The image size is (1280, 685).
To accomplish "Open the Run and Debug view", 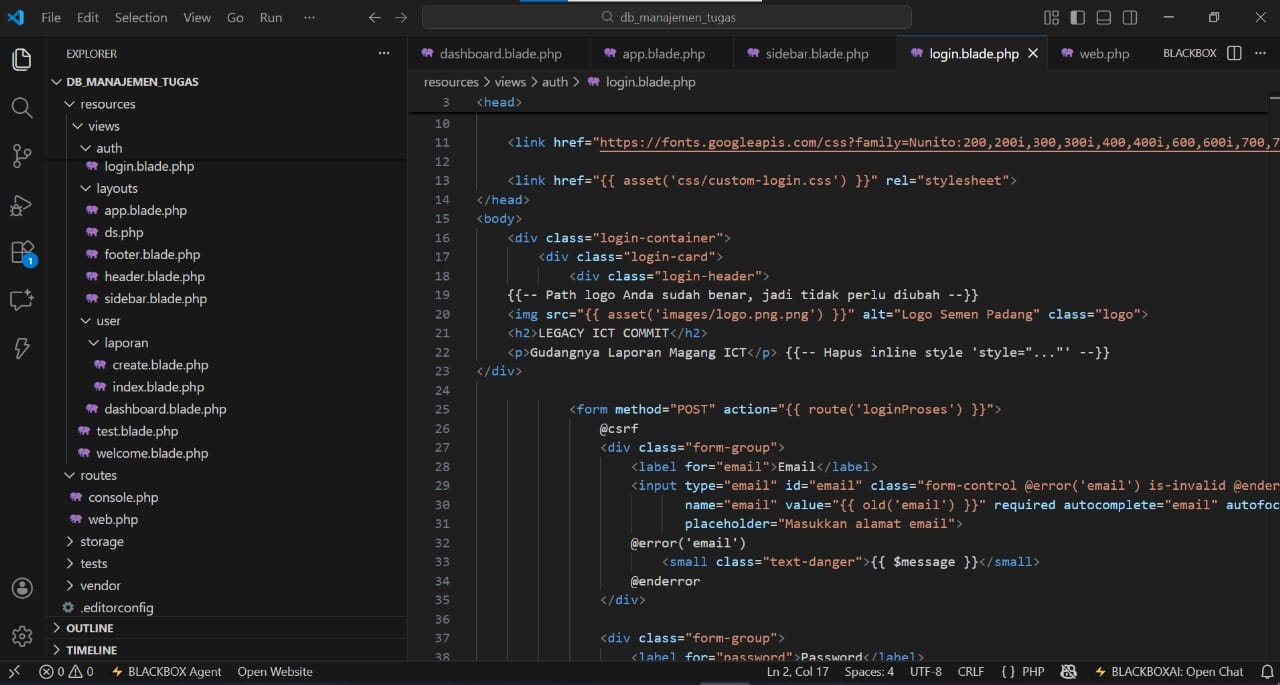I will click(22, 204).
